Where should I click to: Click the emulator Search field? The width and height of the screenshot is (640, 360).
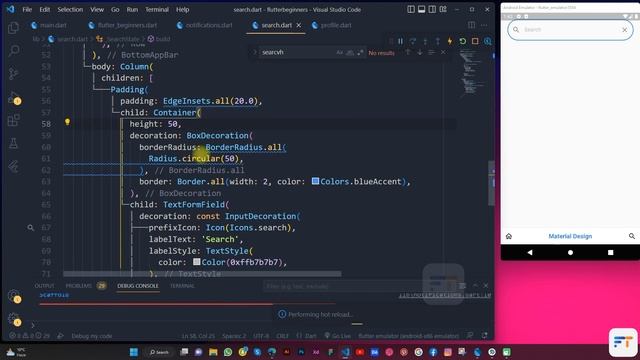click(x=570, y=29)
